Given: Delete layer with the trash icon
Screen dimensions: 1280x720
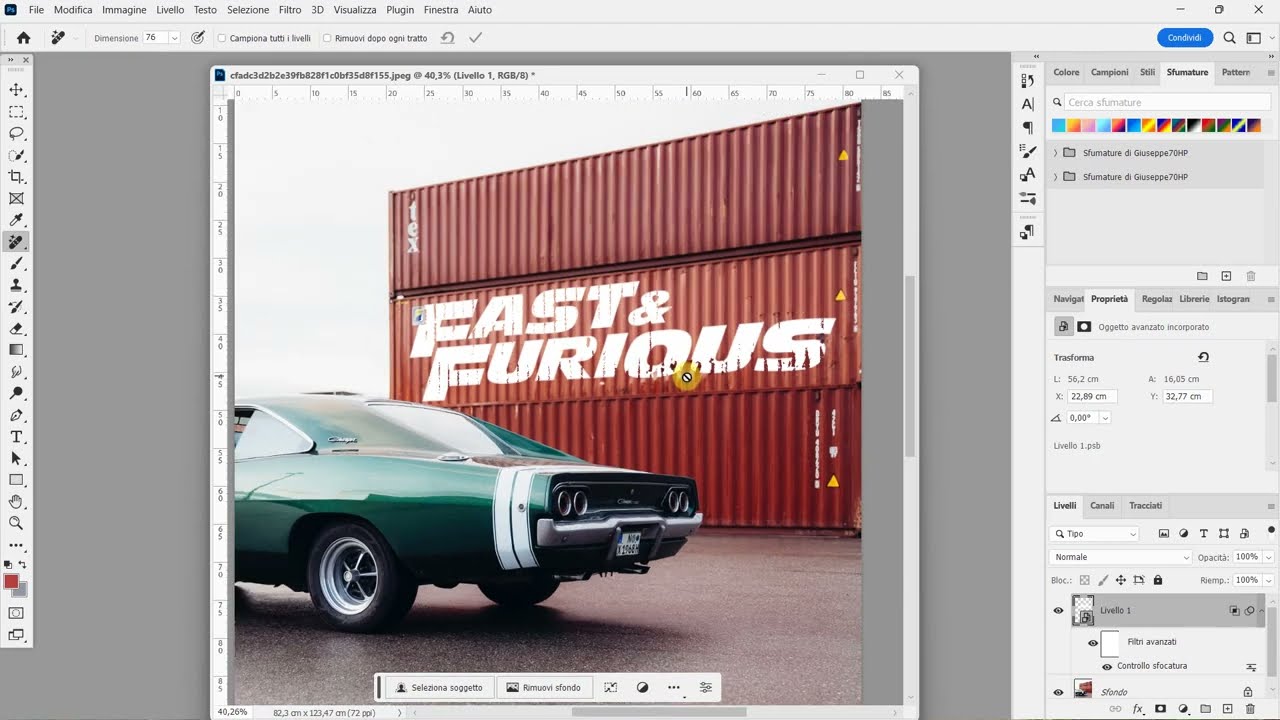Looking at the screenshot, I should 1250,709.
